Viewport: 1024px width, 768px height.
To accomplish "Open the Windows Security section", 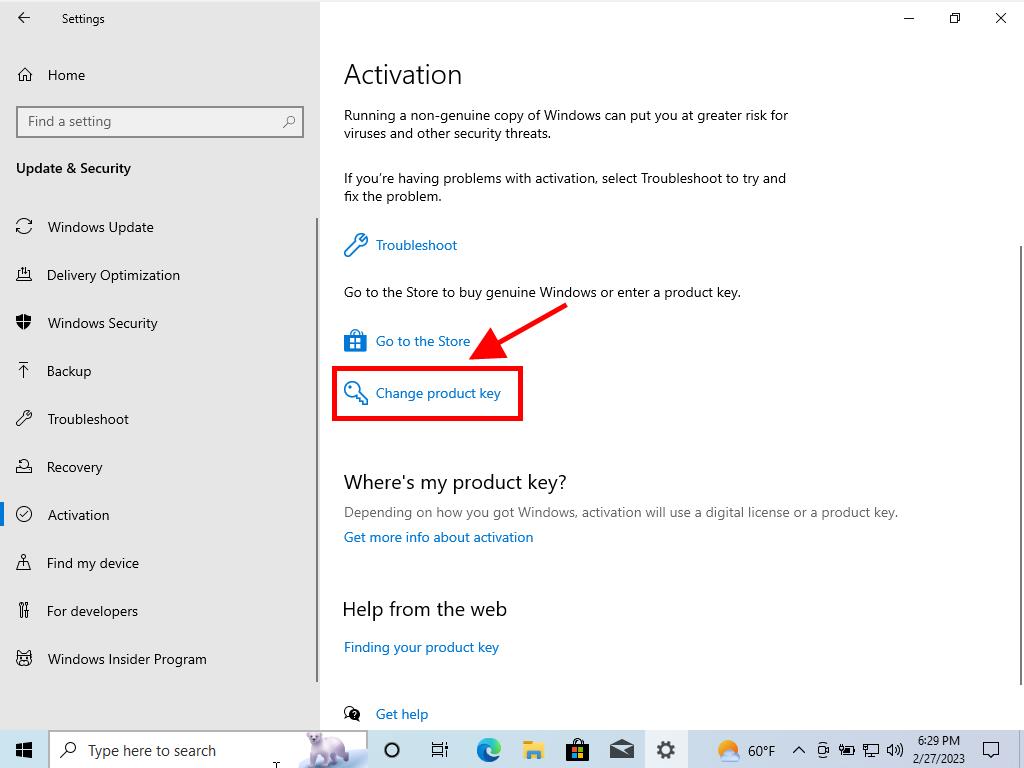I will (102, 323).
